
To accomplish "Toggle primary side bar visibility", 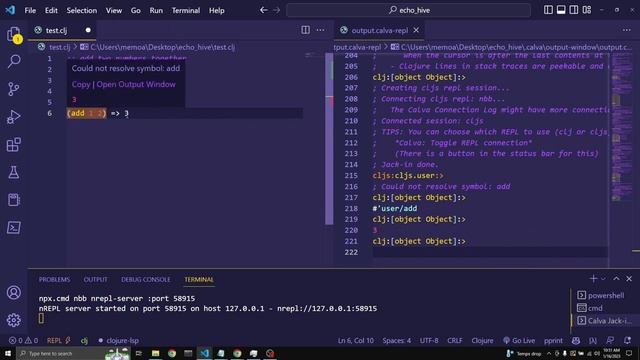I will (548, 10).
